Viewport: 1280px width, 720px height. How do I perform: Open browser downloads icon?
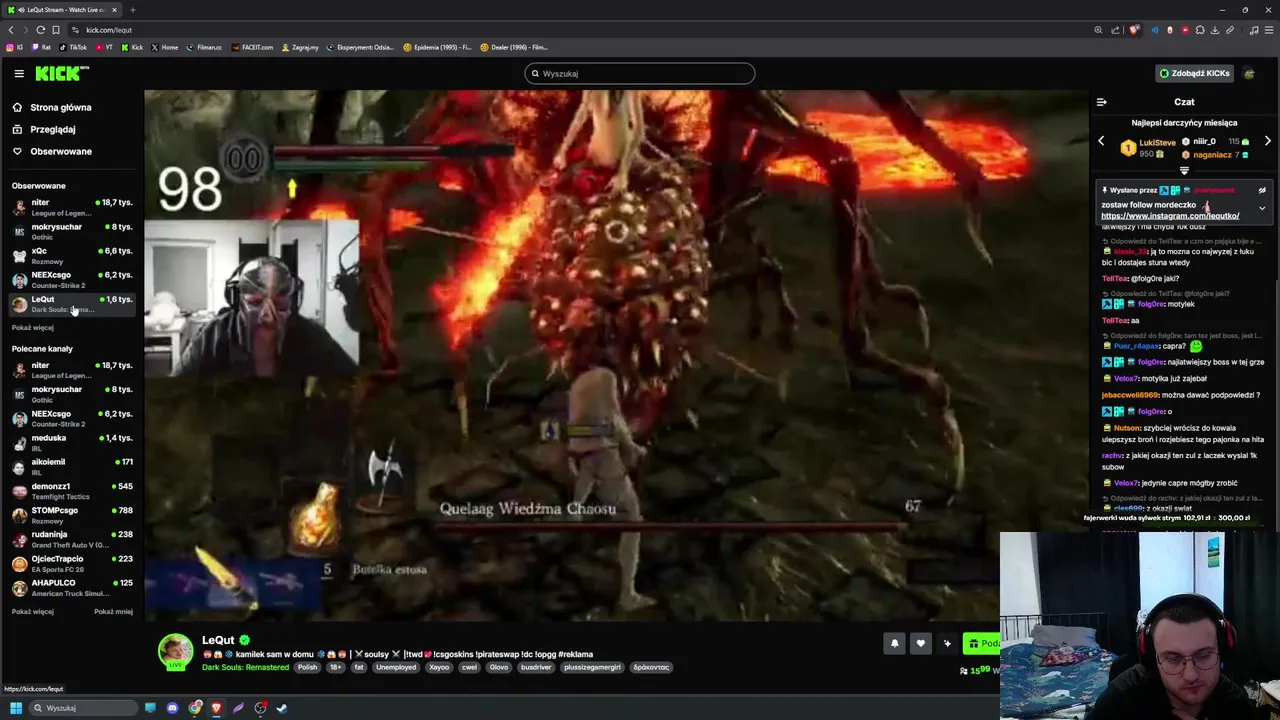click(x=1215, y=30)
